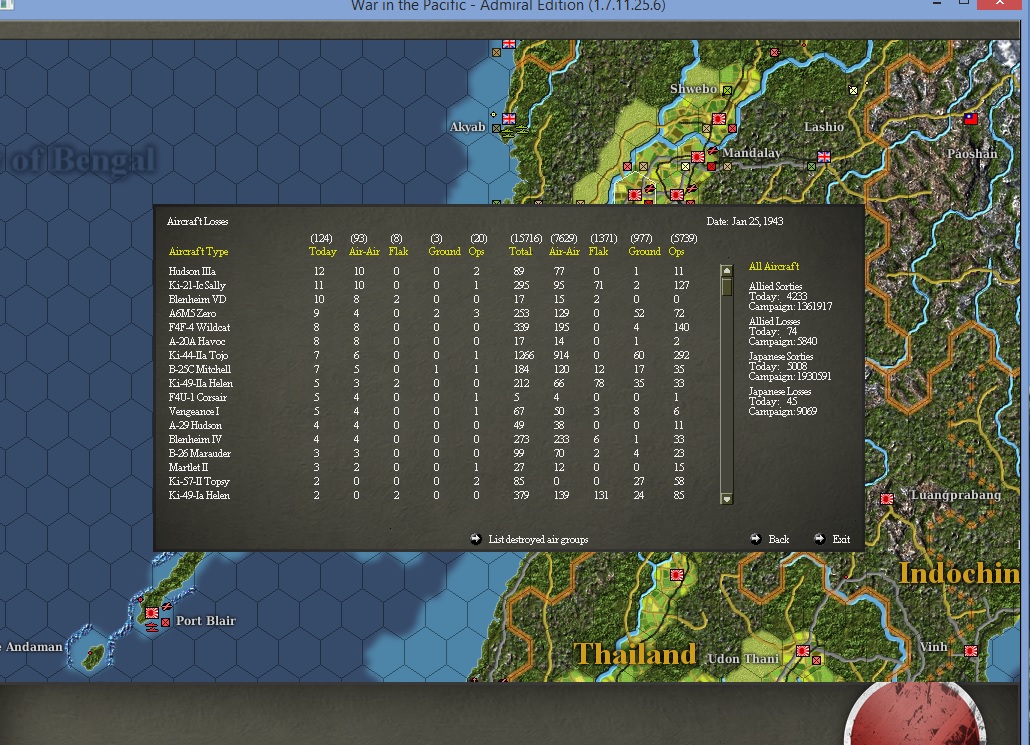Go Back from Aircraft Losses

[x=778, y=539]
